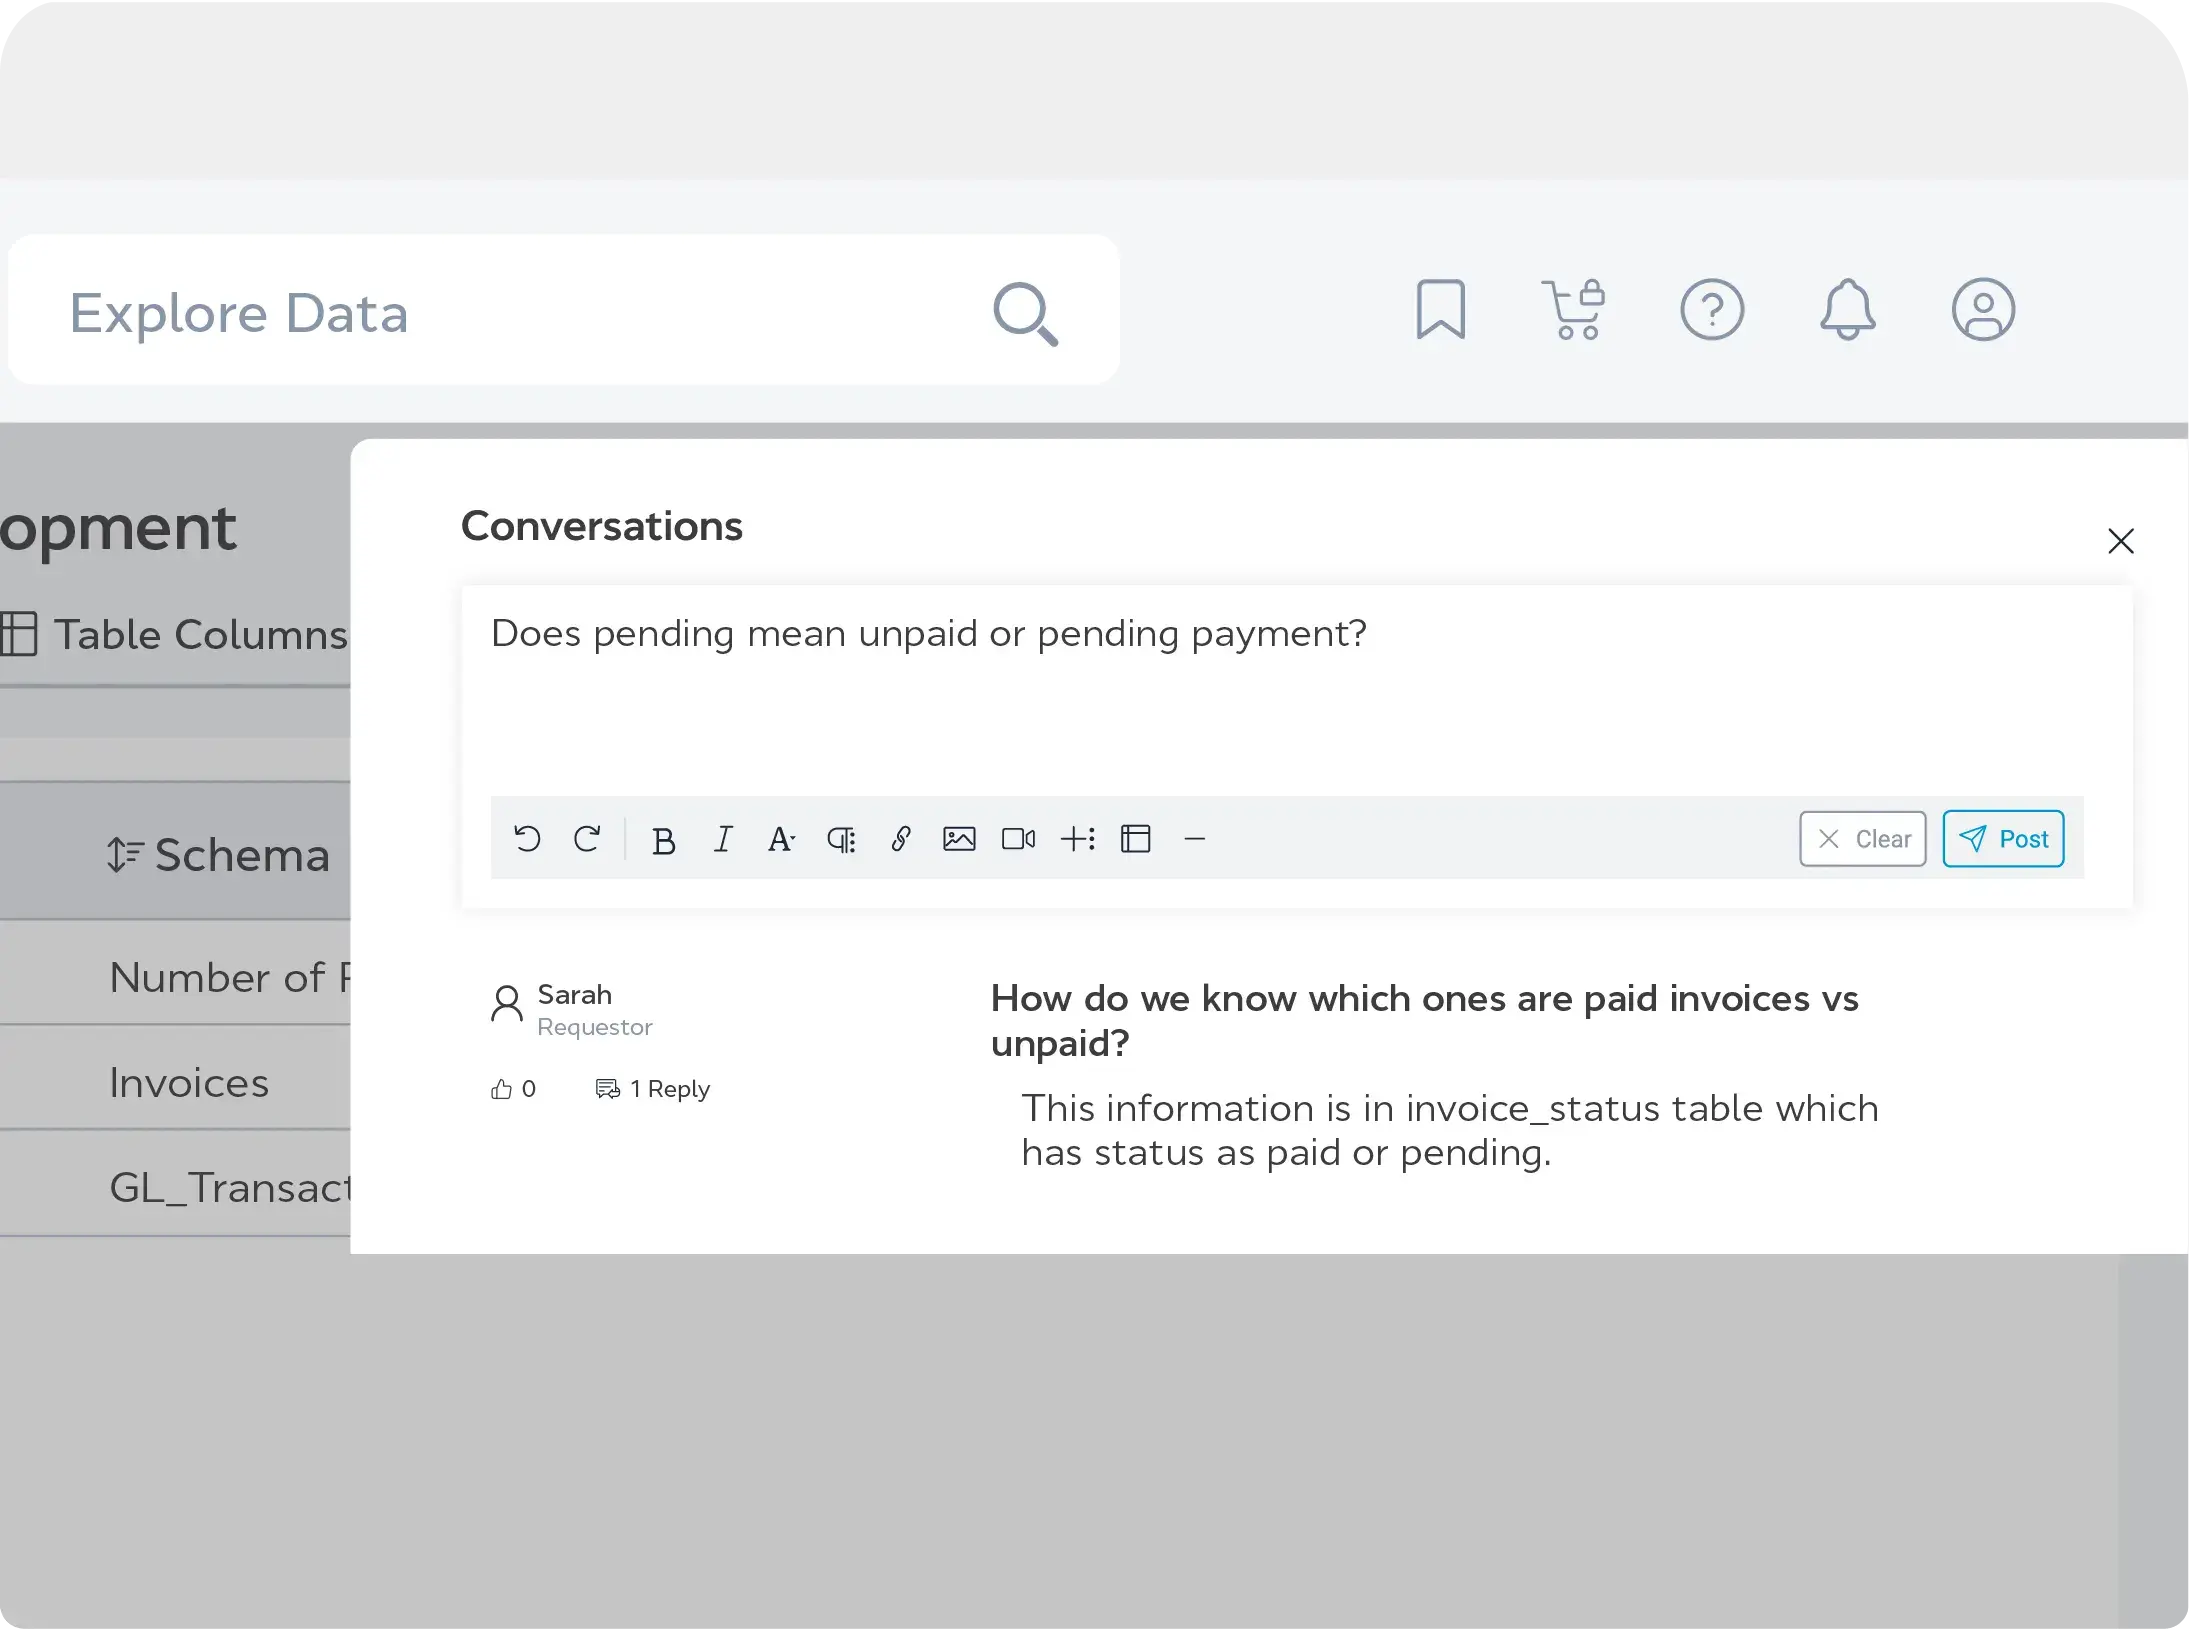This screenshot has height=1629, width=2189.
Task: Insert a link with the link icon
Action: click(900, 838)
